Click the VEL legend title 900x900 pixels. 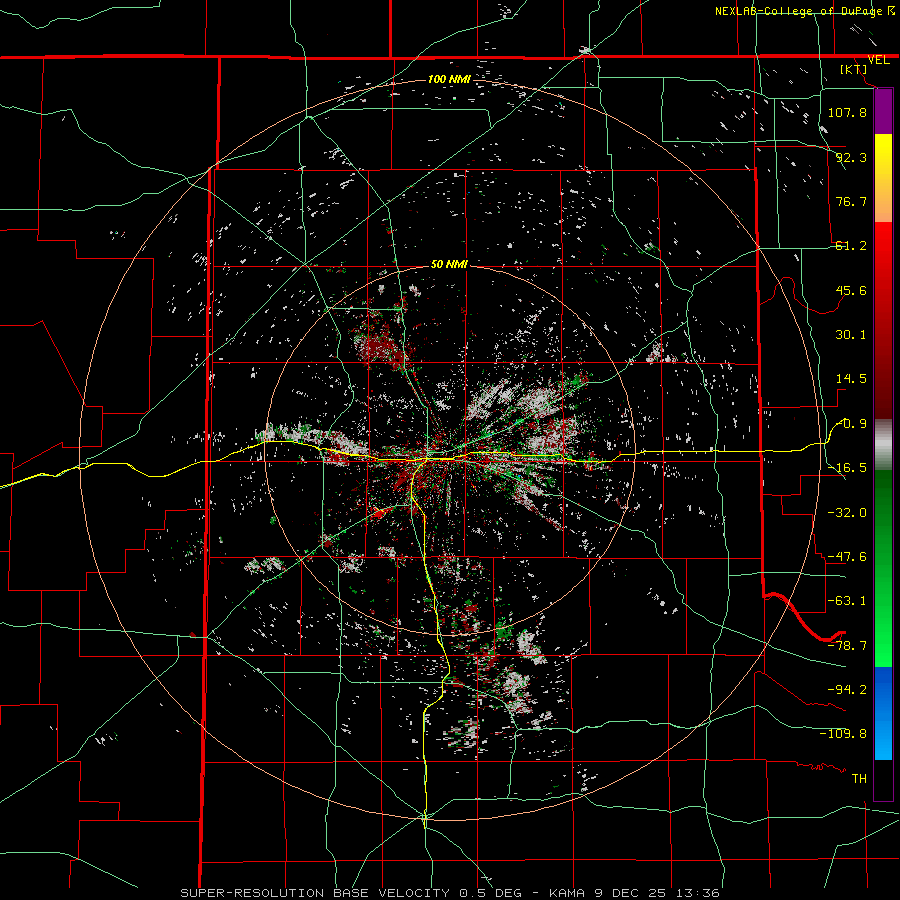click(x=878, y=60)
